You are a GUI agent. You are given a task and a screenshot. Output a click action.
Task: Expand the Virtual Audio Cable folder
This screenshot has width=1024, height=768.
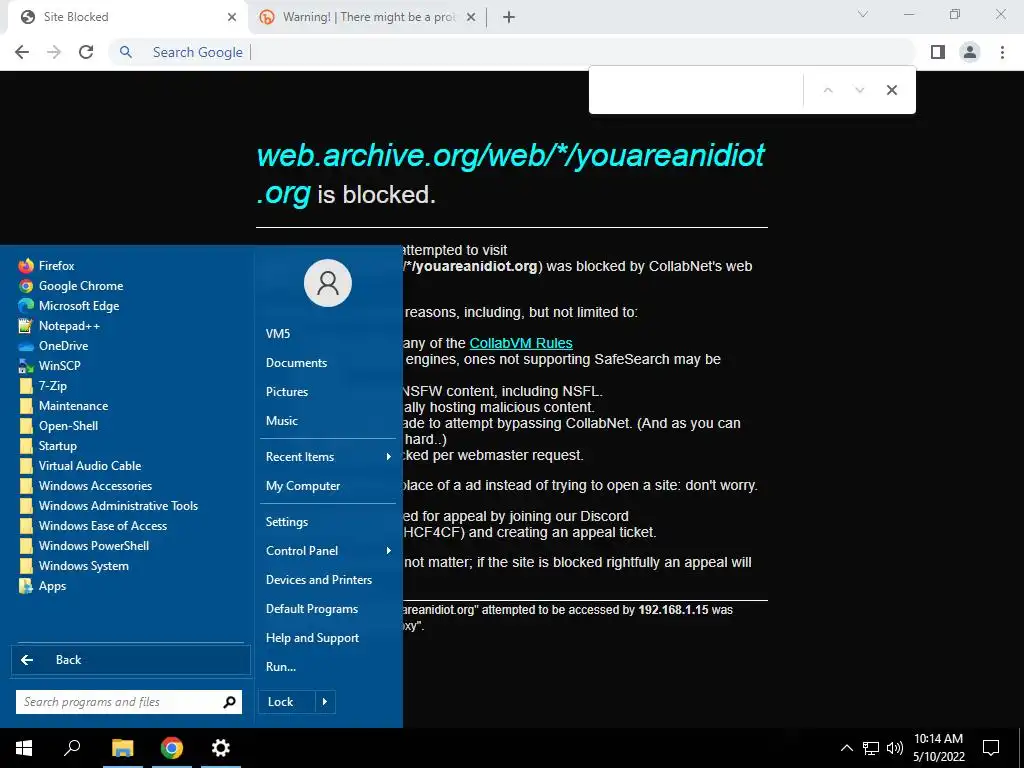[x=89, y=466]
